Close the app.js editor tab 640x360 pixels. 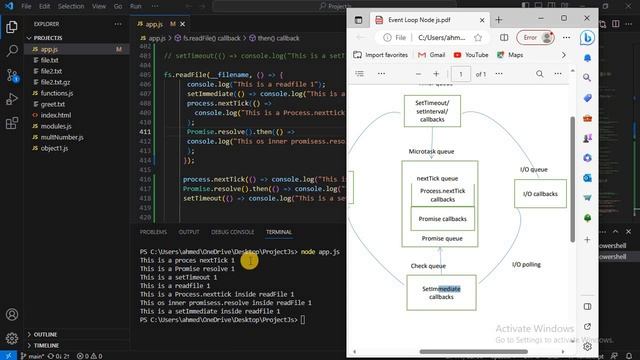coord(182,24)
